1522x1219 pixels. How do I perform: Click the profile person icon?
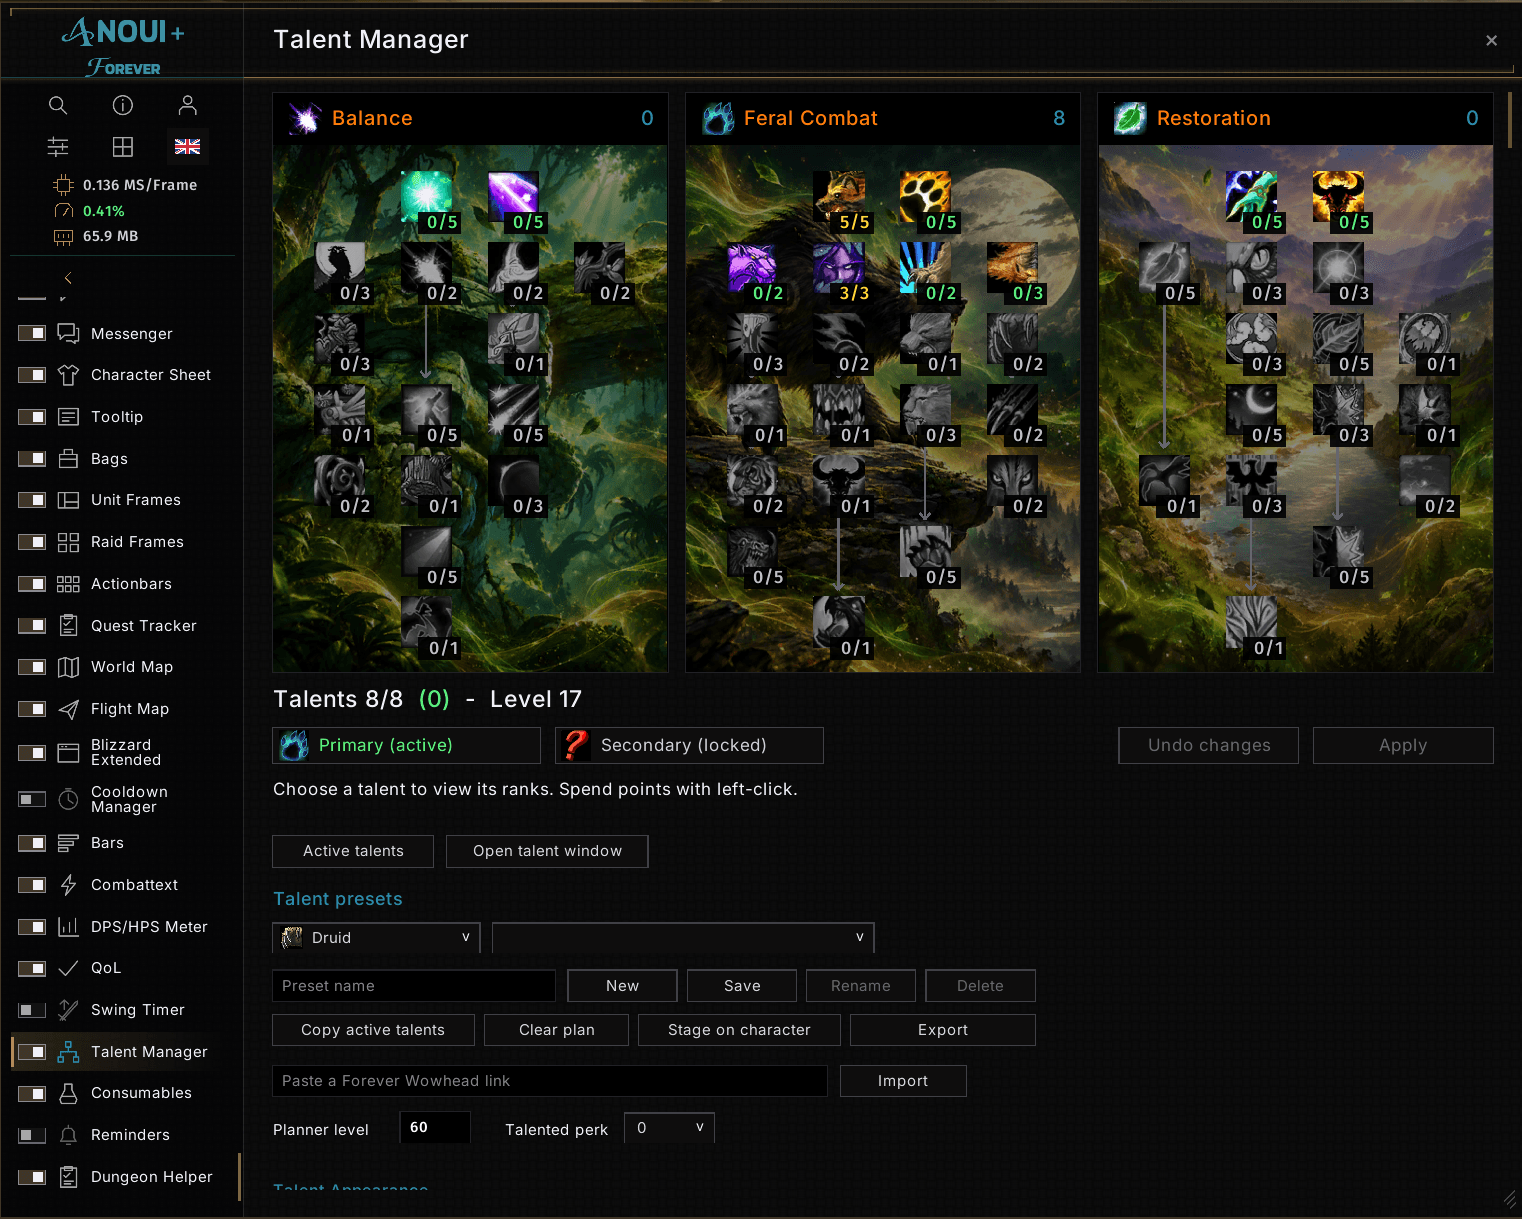tap(187, 105)
